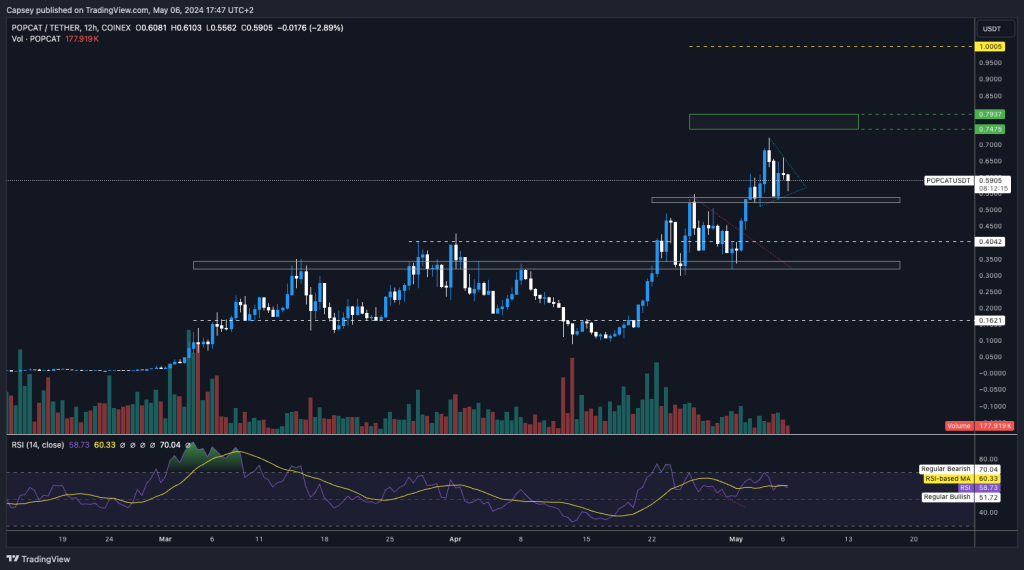Click the 0.1621 horizontal line label
1024x570 pixels.
(x=990, y=321)
